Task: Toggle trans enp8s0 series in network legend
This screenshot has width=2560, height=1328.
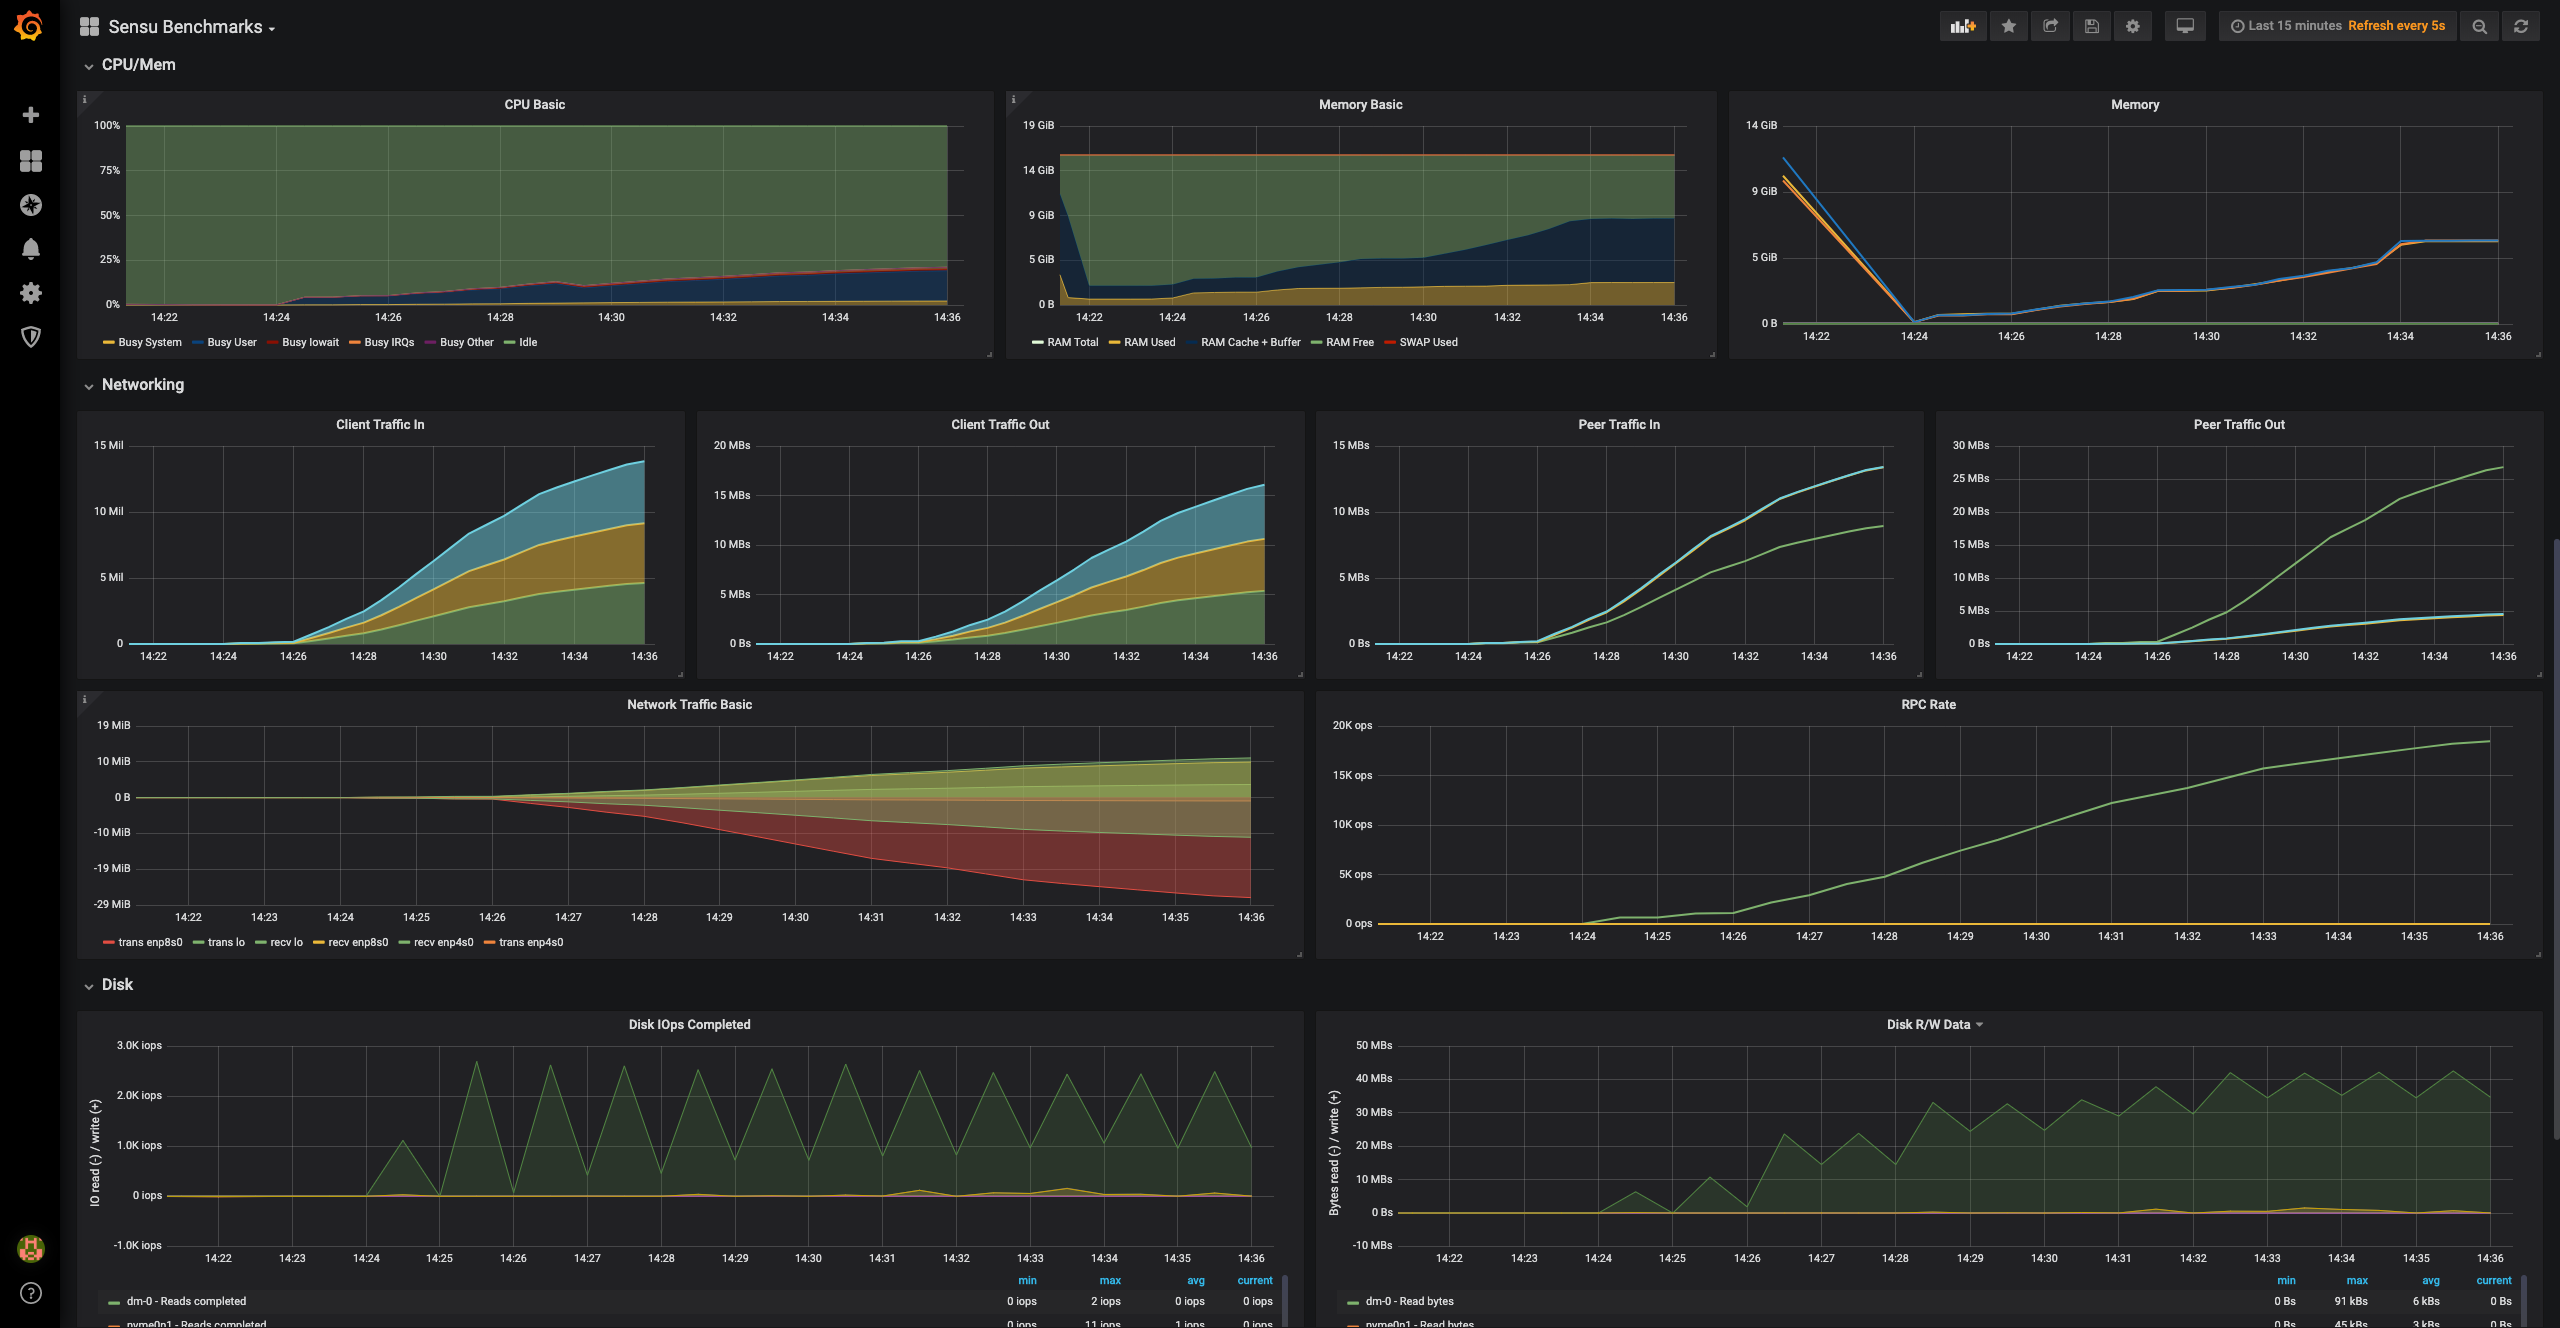Action: click(x=149, y=942)
